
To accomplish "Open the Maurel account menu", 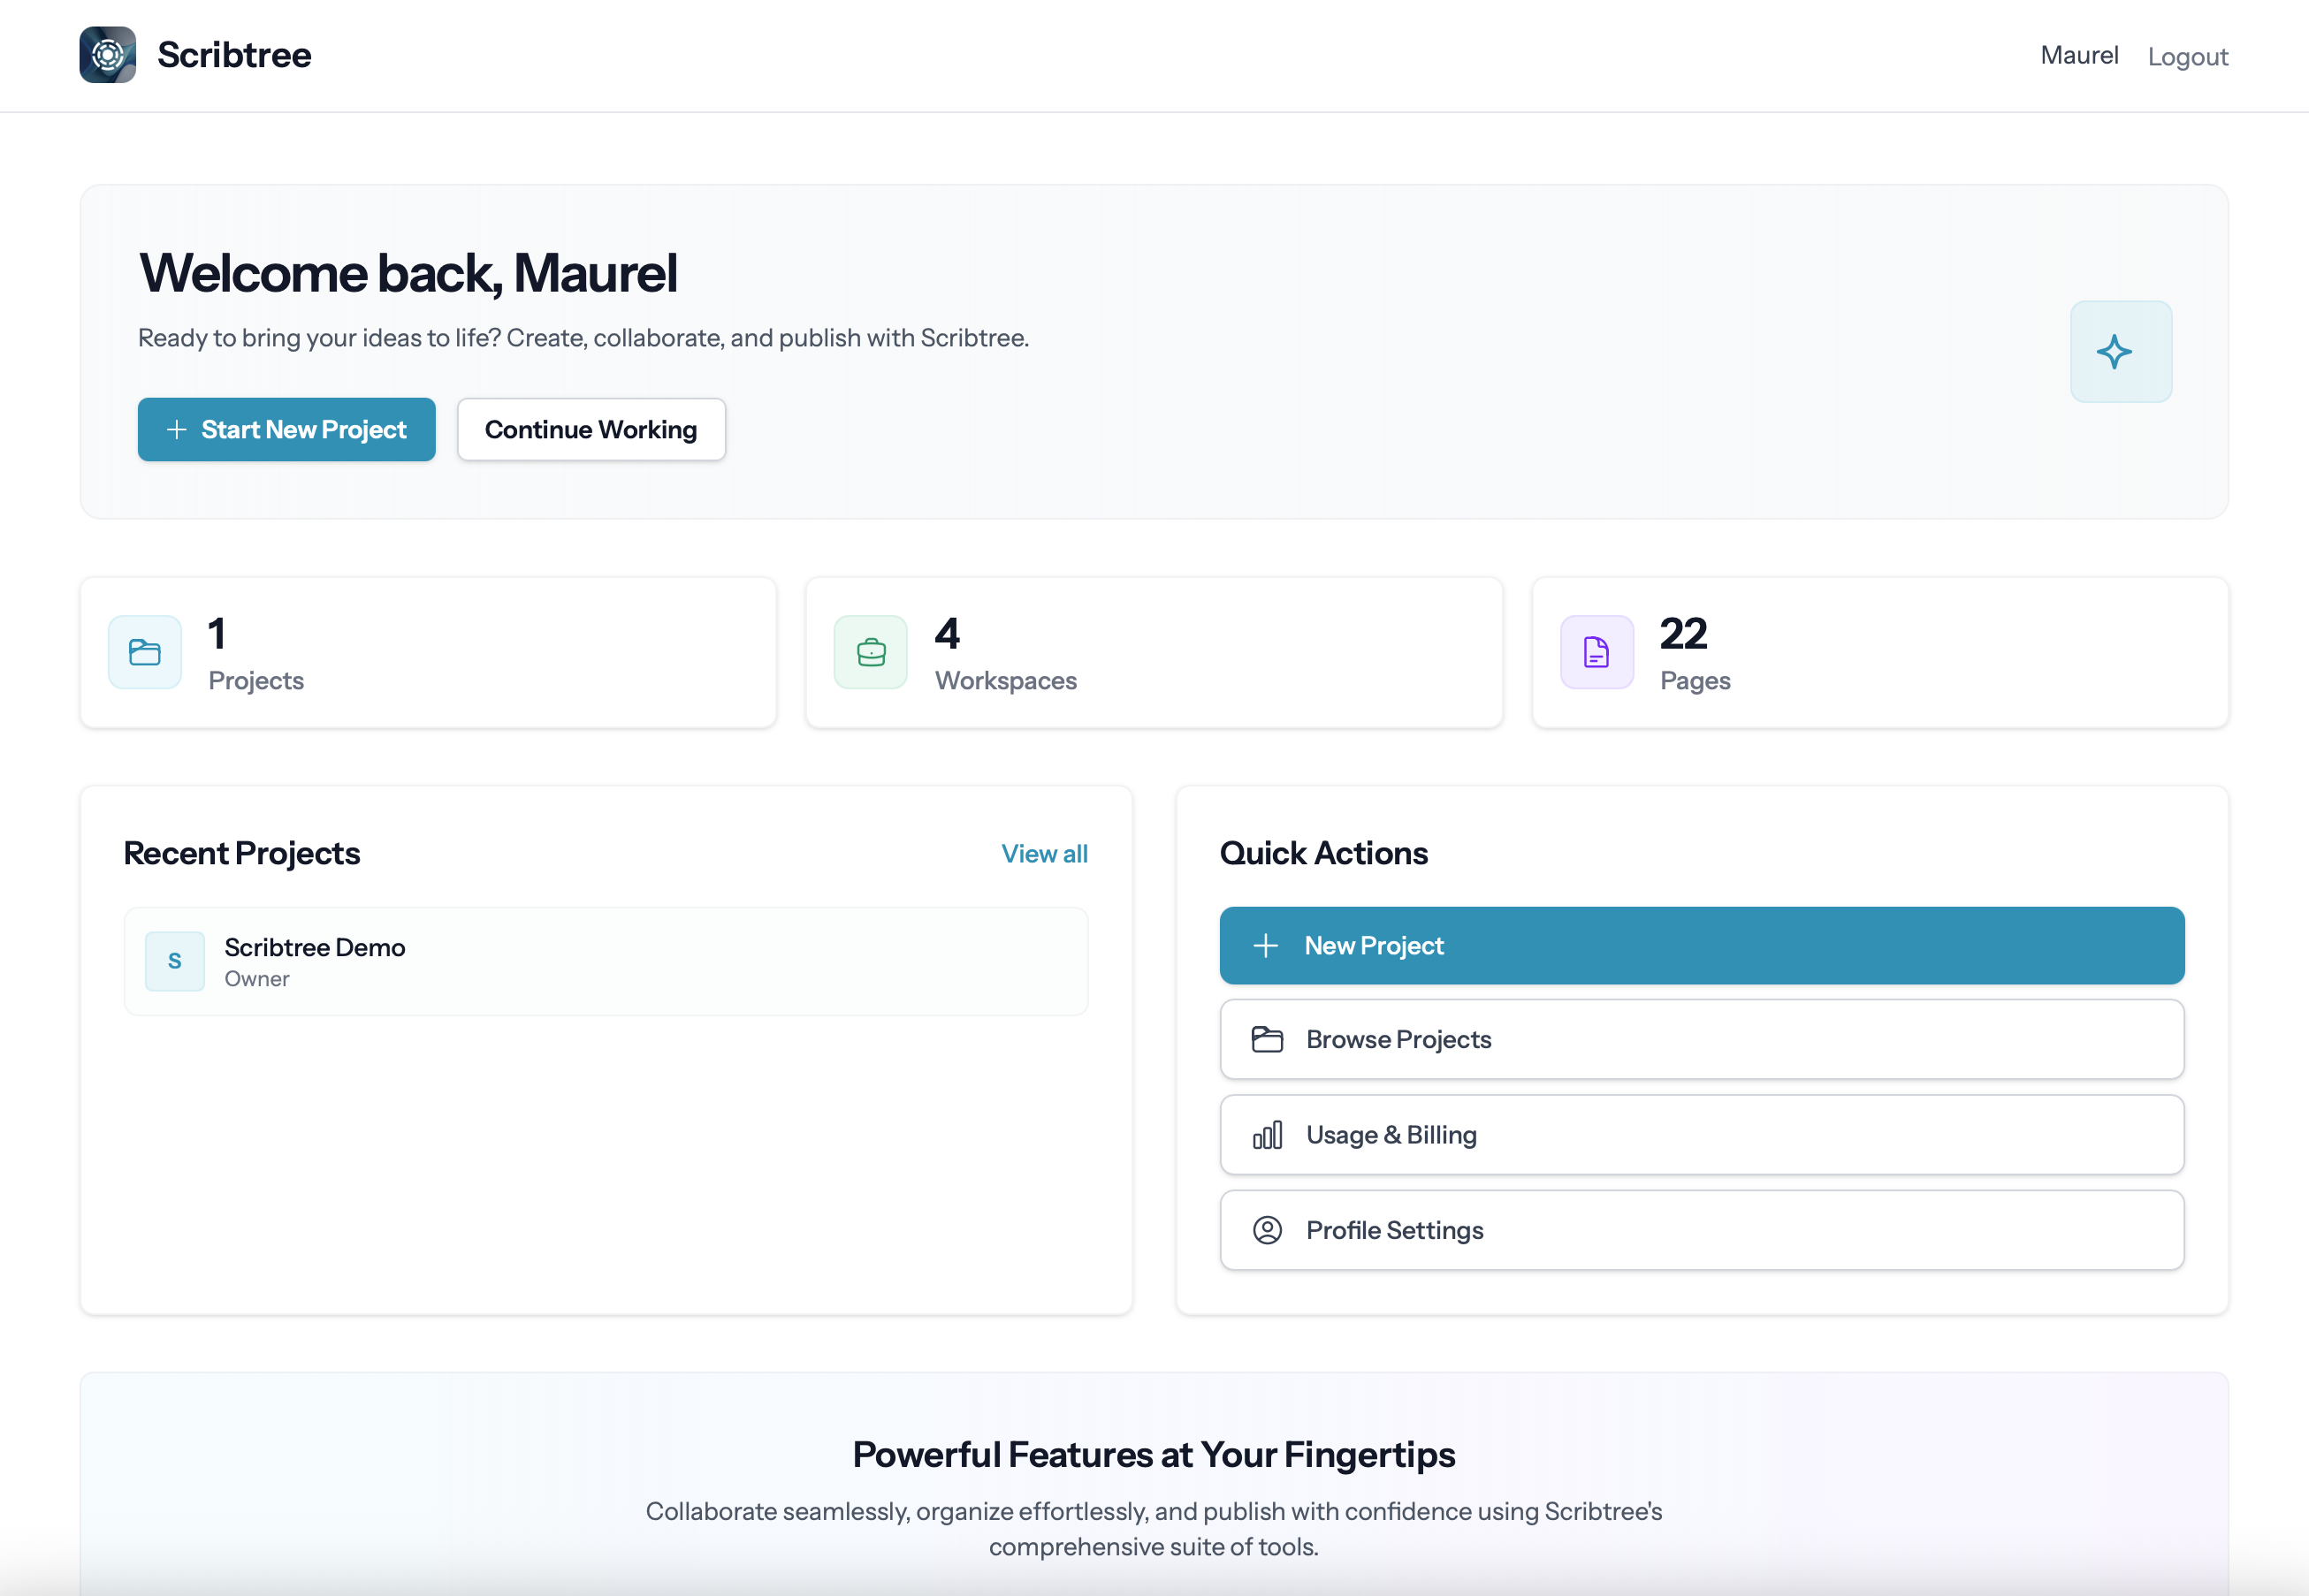I will point(2078,55).
